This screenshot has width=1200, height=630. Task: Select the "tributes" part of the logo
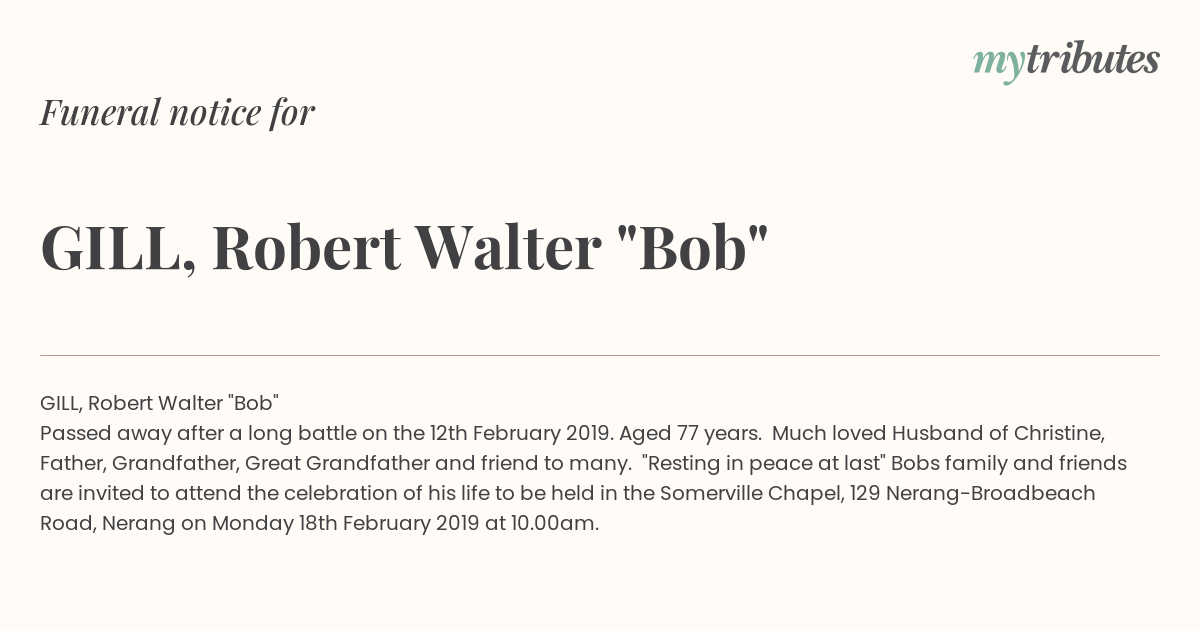tap(1092, 59)
